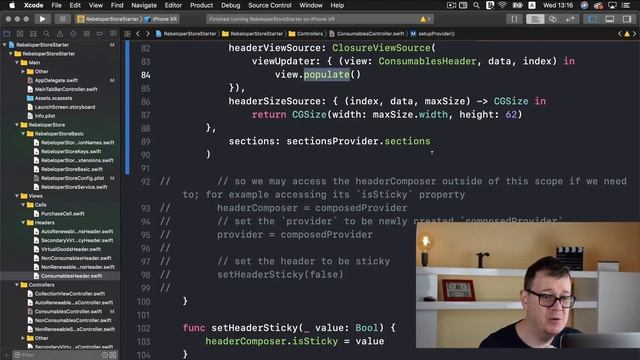This screenshot has width=640, height=360.
Task: Show the Breakpoint navigator
Action: click(100, 34)
